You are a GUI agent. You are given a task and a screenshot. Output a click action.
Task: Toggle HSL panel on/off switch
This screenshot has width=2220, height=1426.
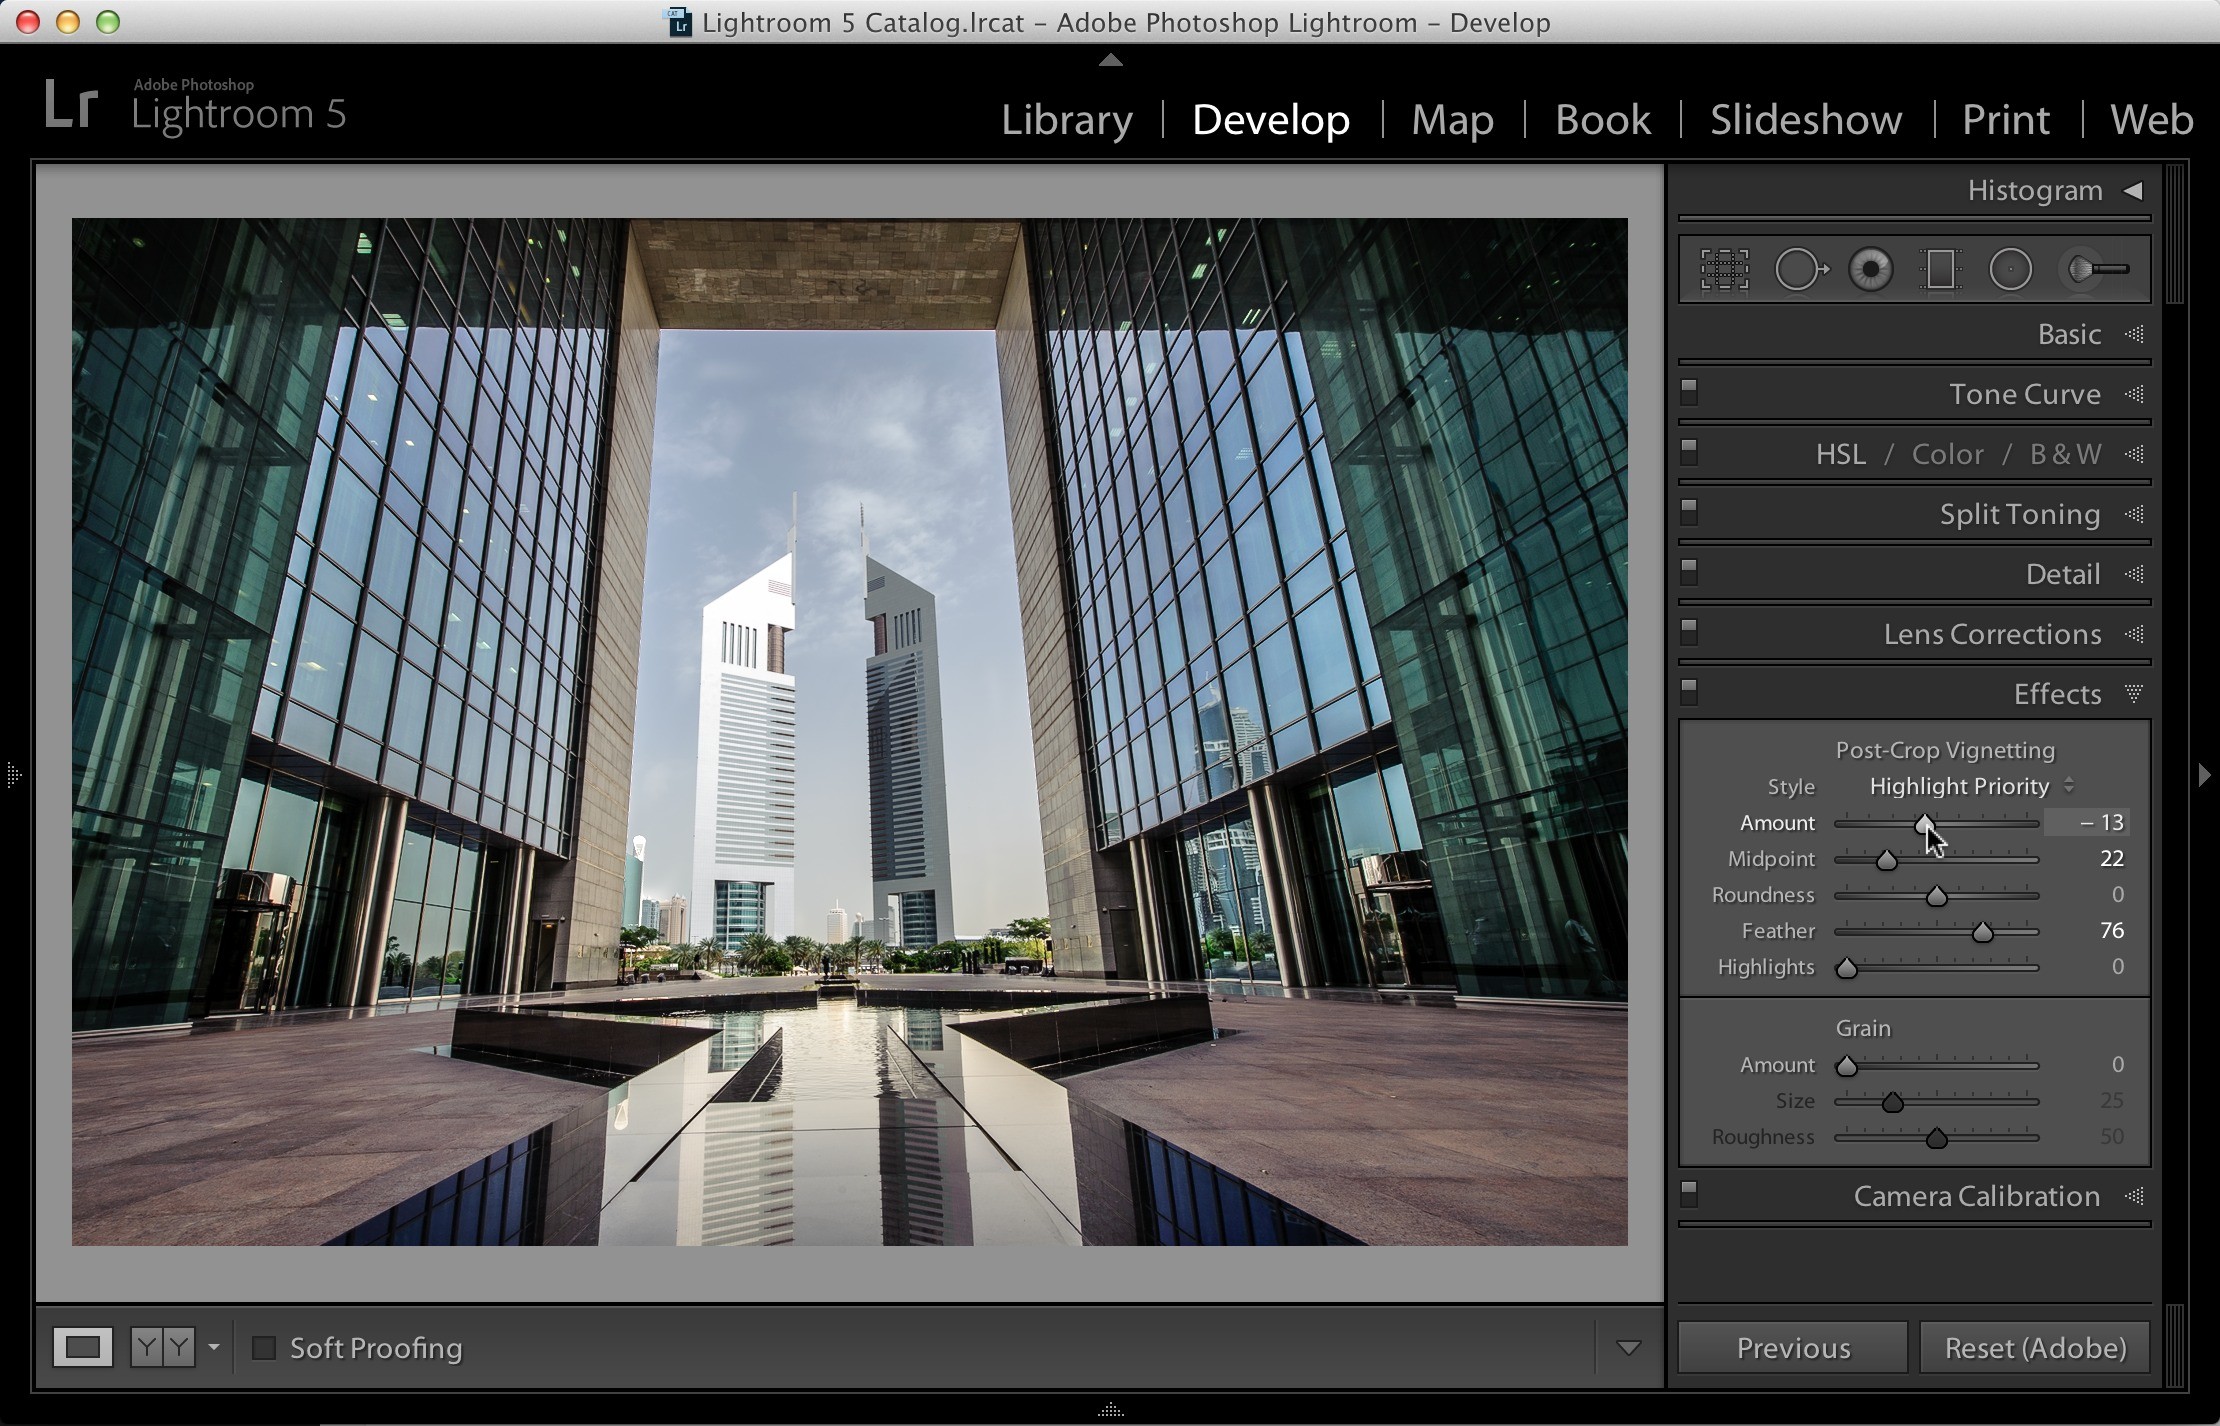(1689, 452)
